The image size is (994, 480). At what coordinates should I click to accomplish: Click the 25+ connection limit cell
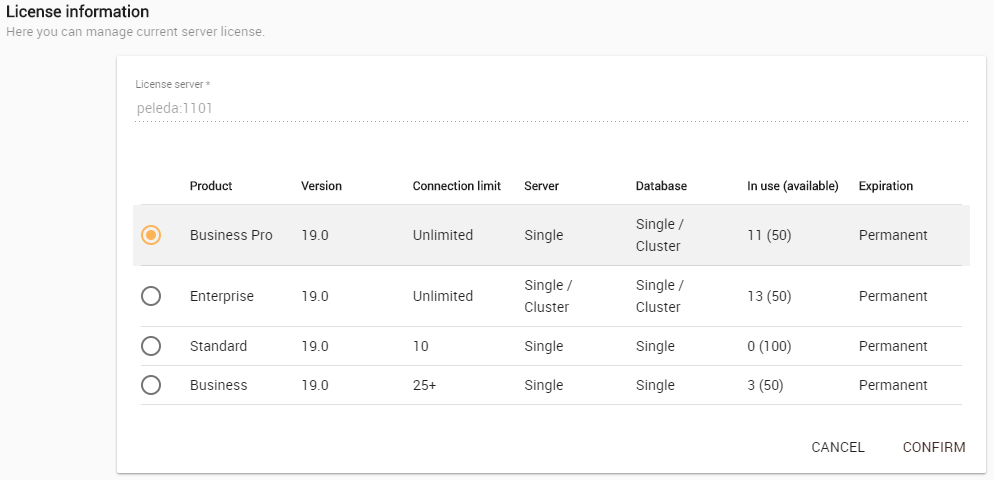[424, 385]
